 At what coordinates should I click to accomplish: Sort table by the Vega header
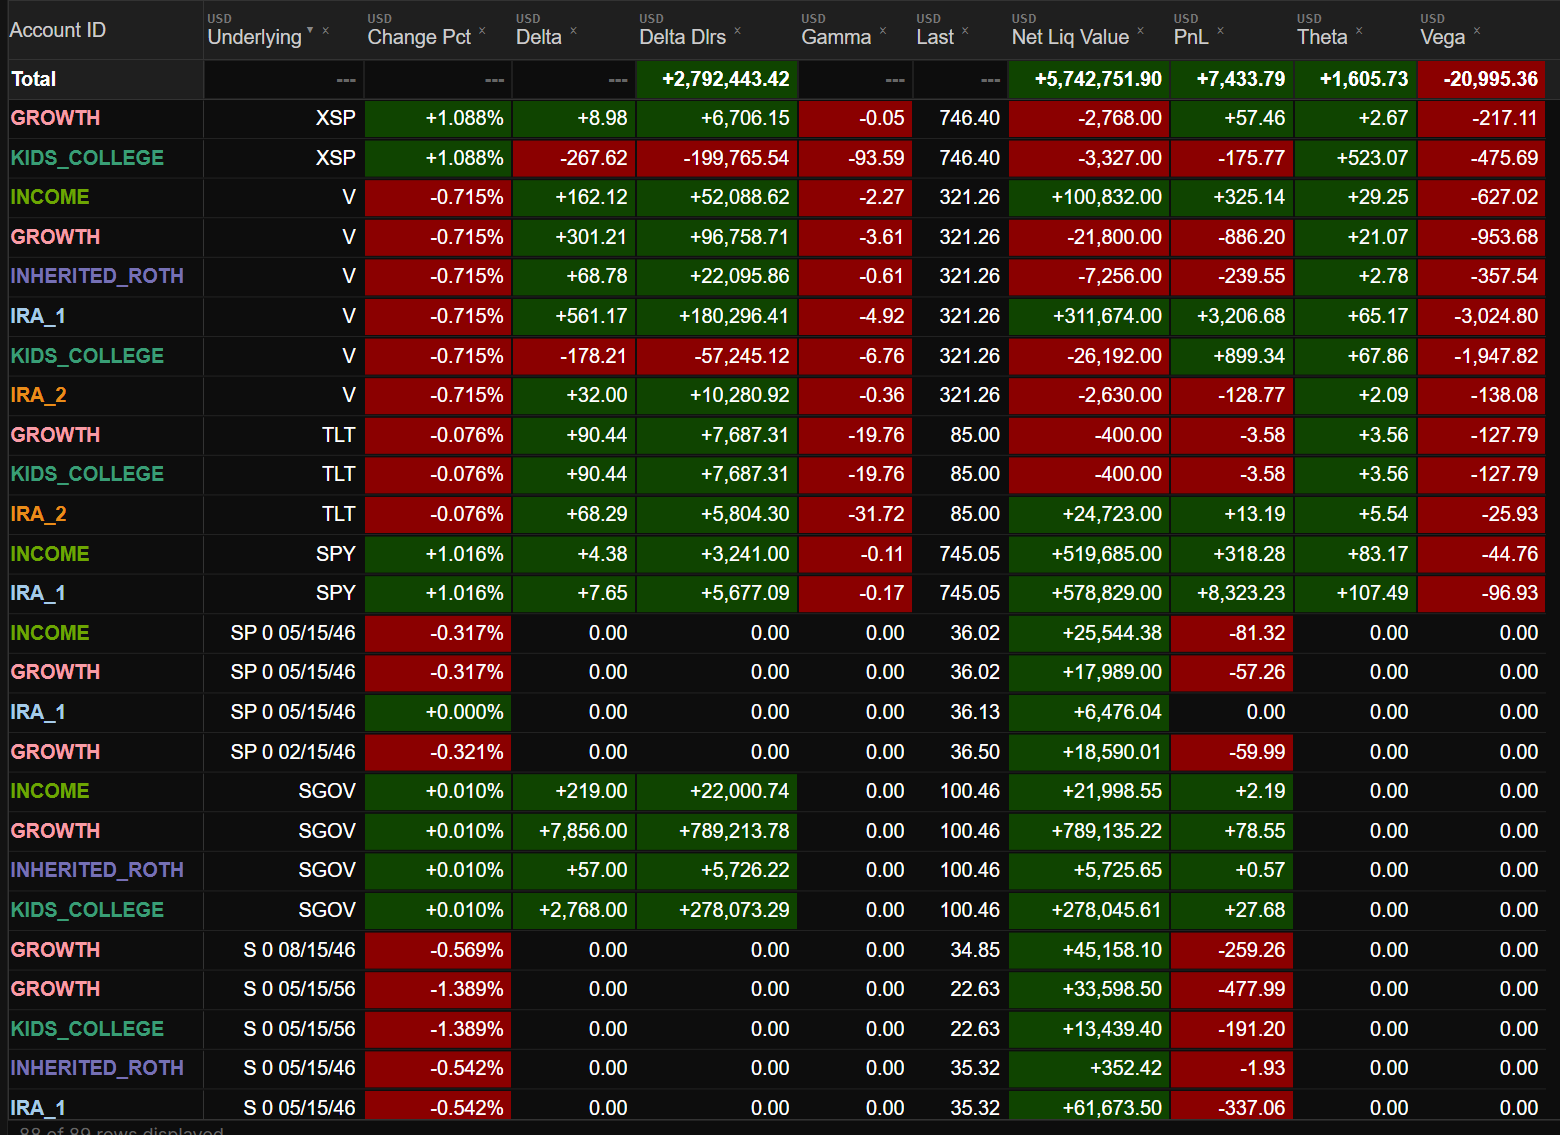tap(1442, 37)
